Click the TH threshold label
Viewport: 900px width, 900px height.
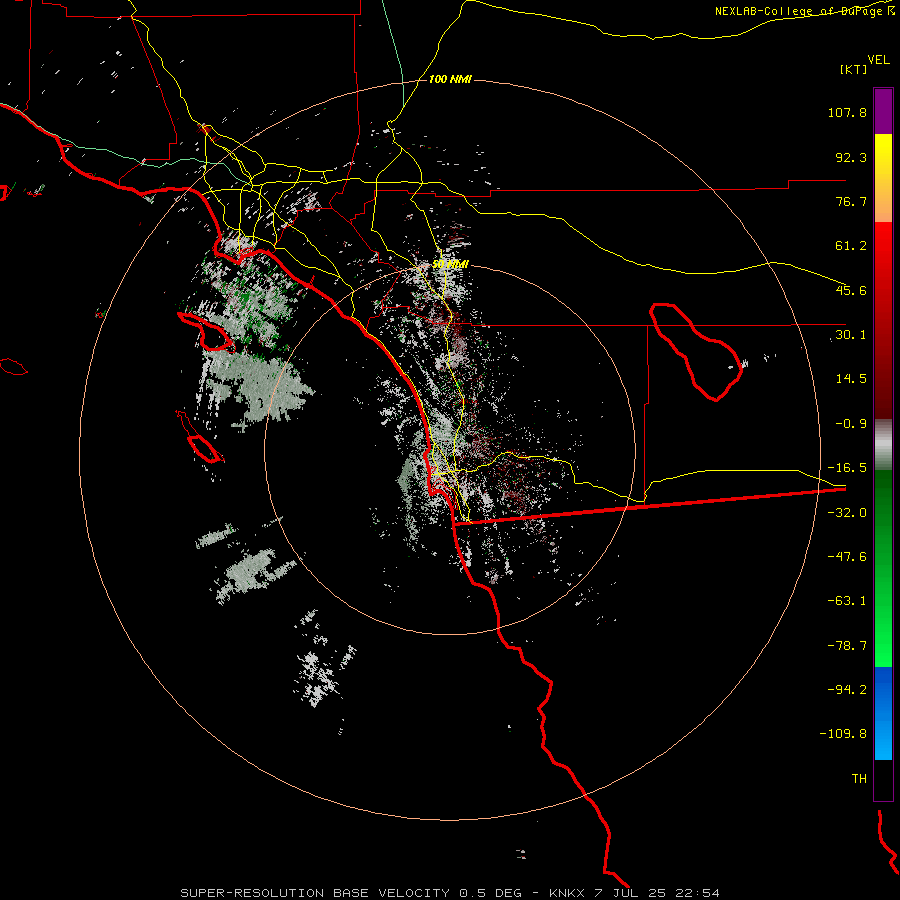click(x=859, y=779)
